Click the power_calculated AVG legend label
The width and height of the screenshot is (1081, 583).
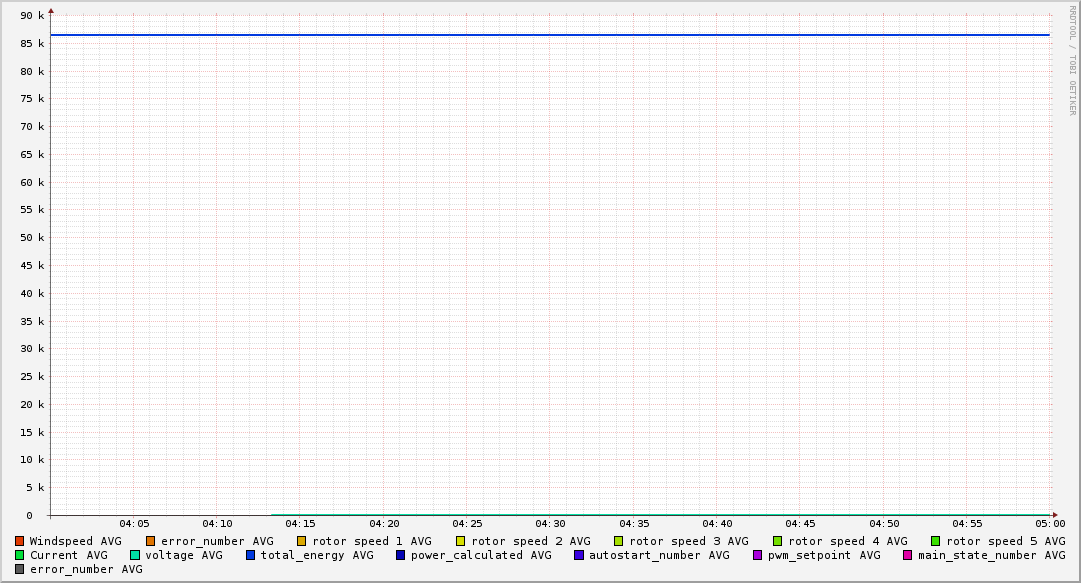(x=480, y=555)
